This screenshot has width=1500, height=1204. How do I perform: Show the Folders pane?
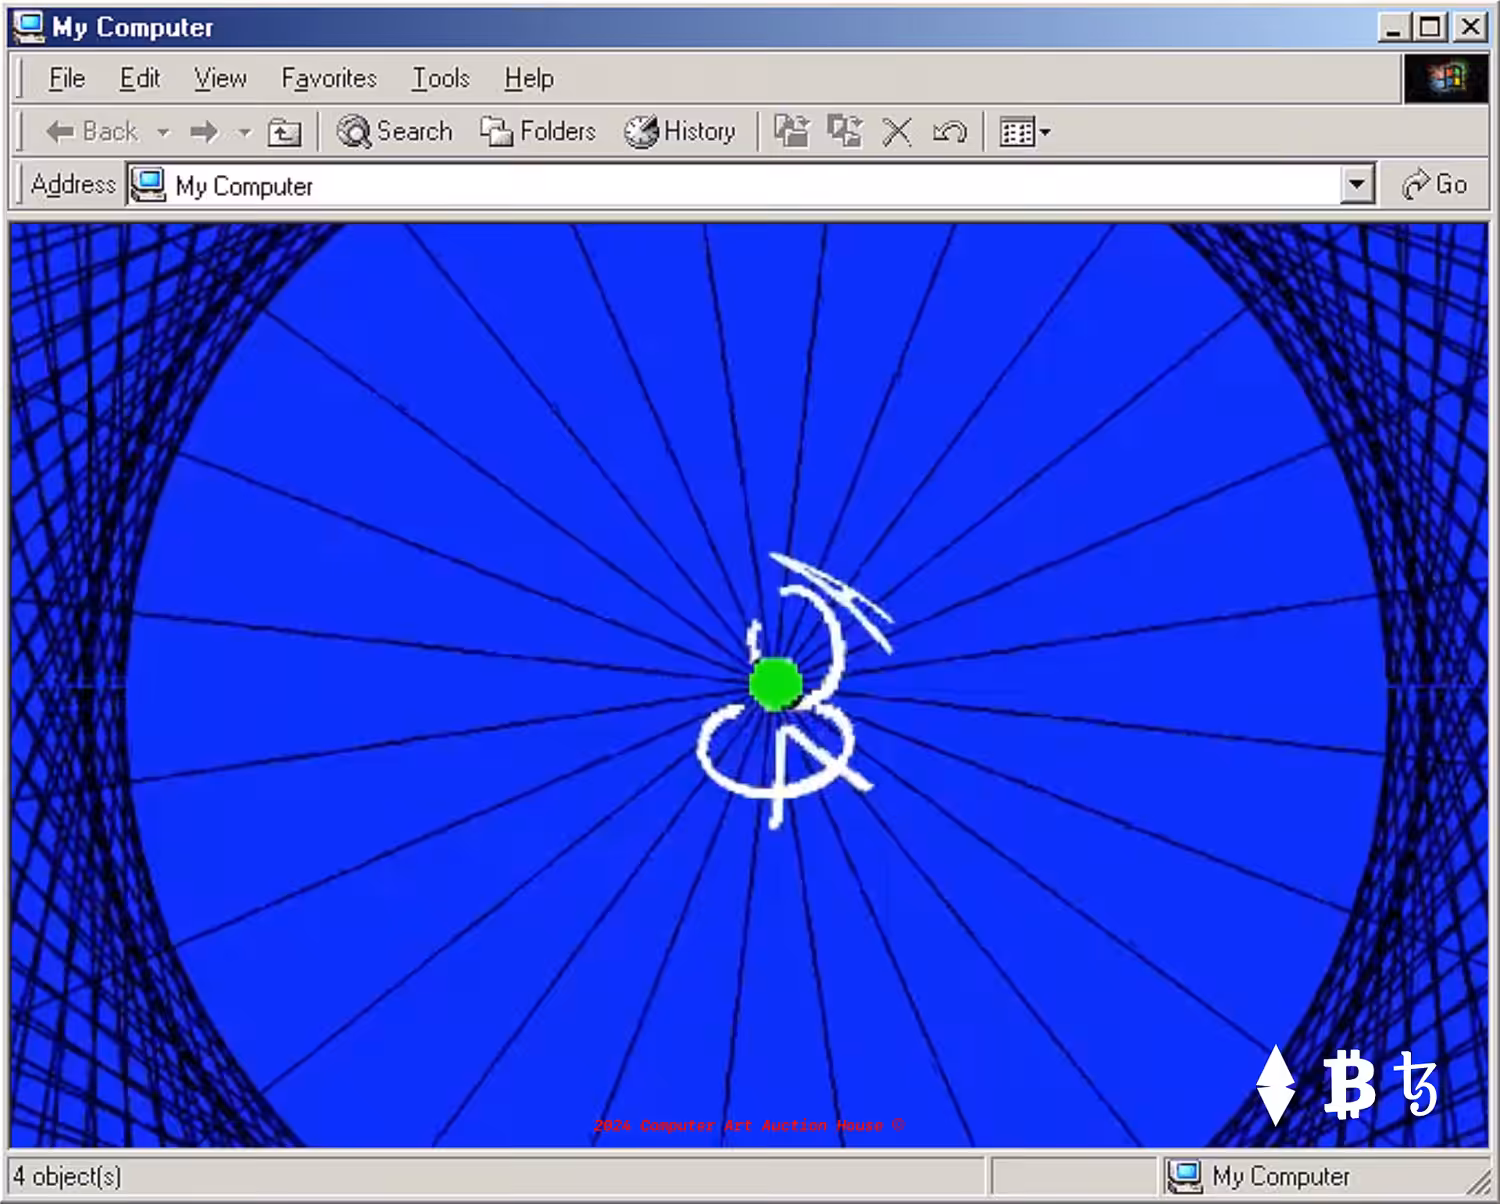[x=537, y=131]
